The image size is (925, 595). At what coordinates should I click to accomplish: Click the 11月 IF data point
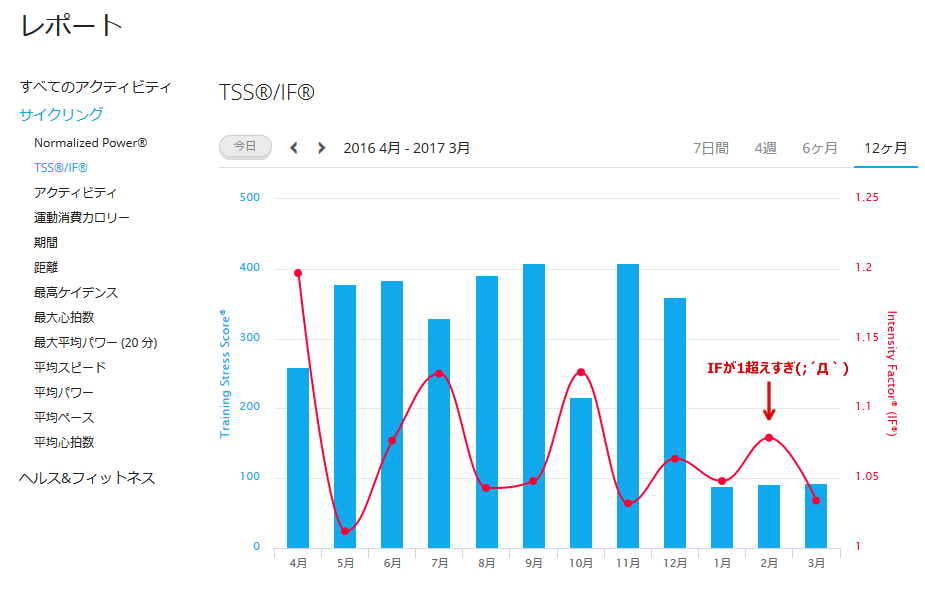click(x=628, y=503)
